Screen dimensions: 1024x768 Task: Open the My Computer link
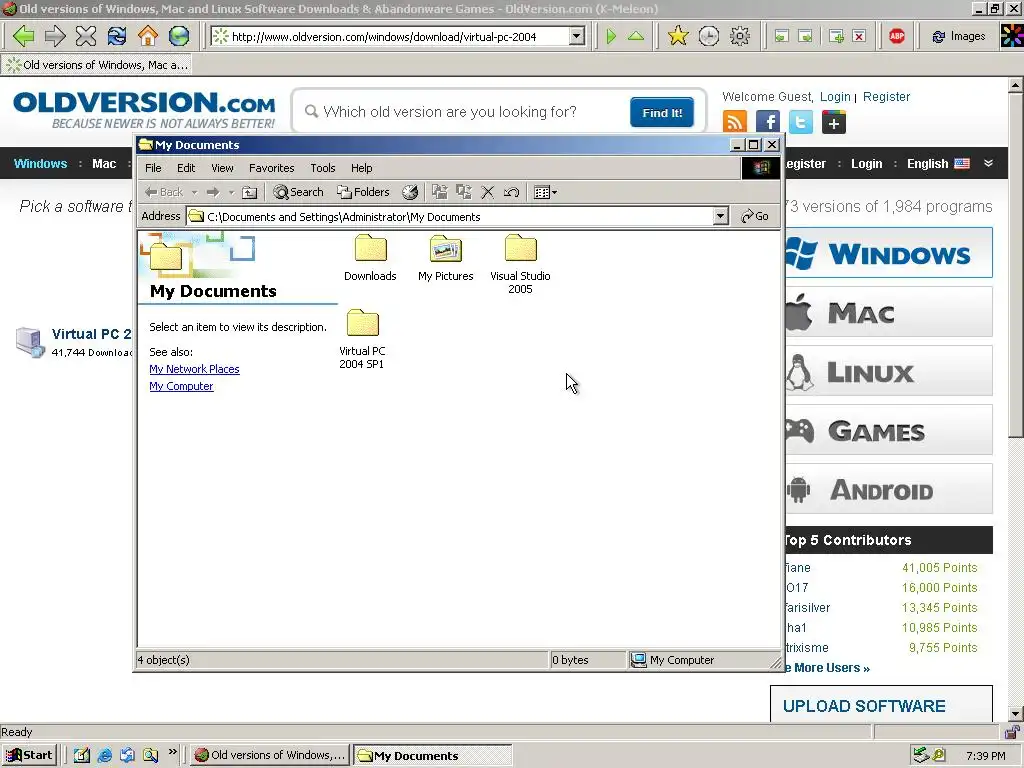click(181, 386)
